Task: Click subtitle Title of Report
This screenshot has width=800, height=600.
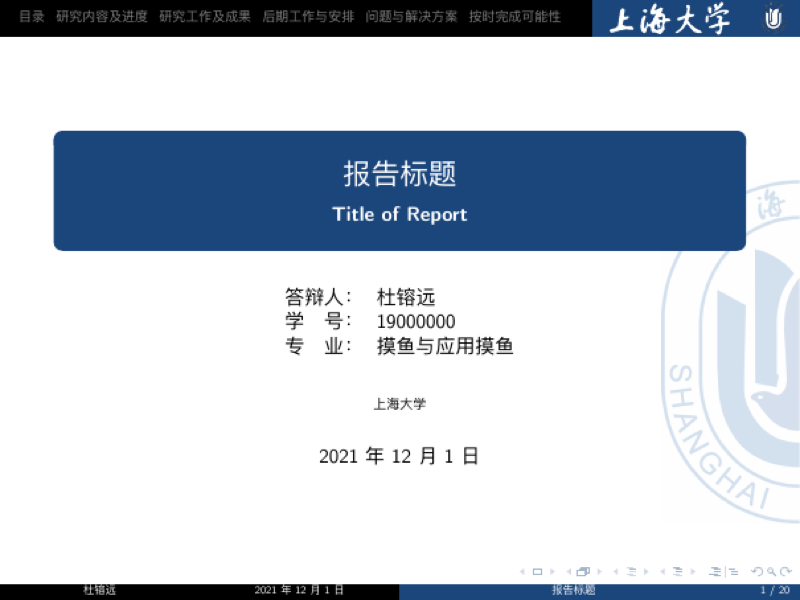Action: tap(399, 214)
